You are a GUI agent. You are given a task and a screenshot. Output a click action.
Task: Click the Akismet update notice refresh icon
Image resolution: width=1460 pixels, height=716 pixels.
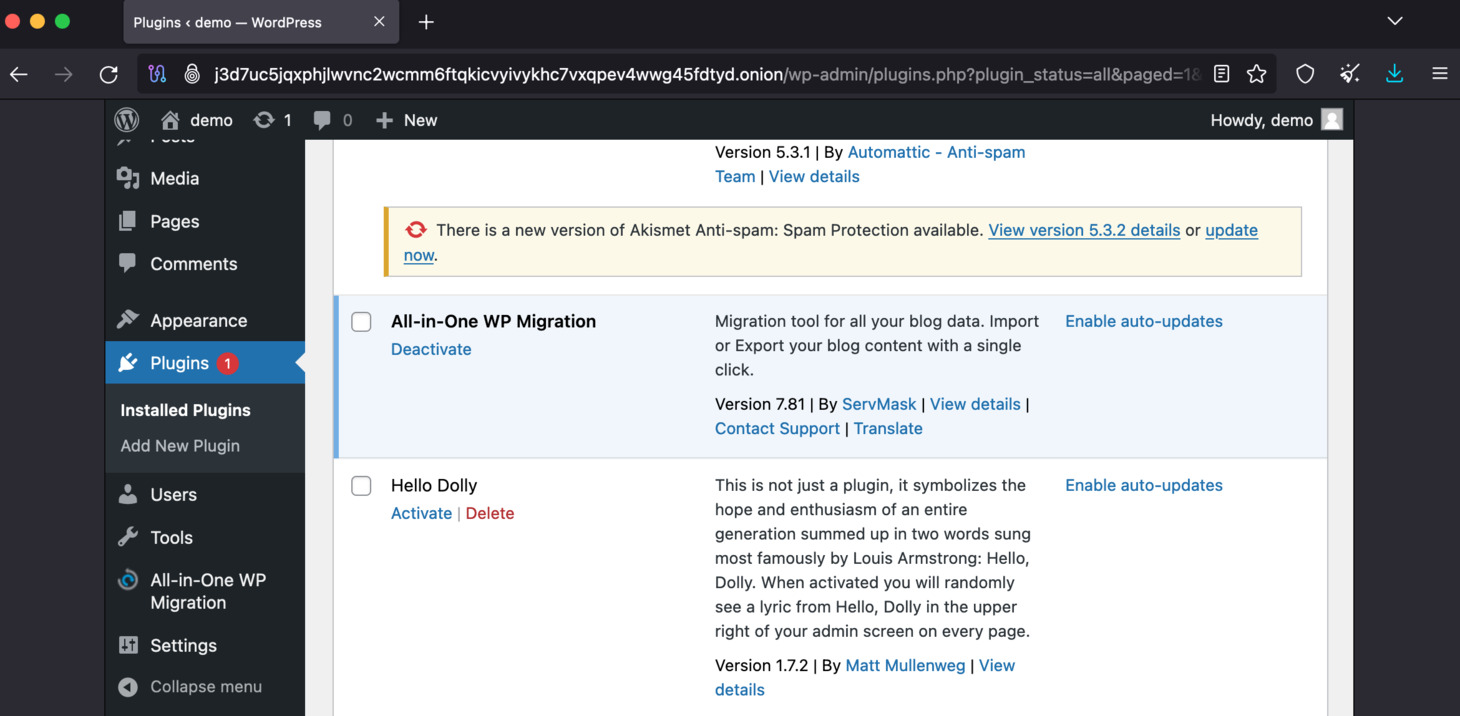coord(415,230)
